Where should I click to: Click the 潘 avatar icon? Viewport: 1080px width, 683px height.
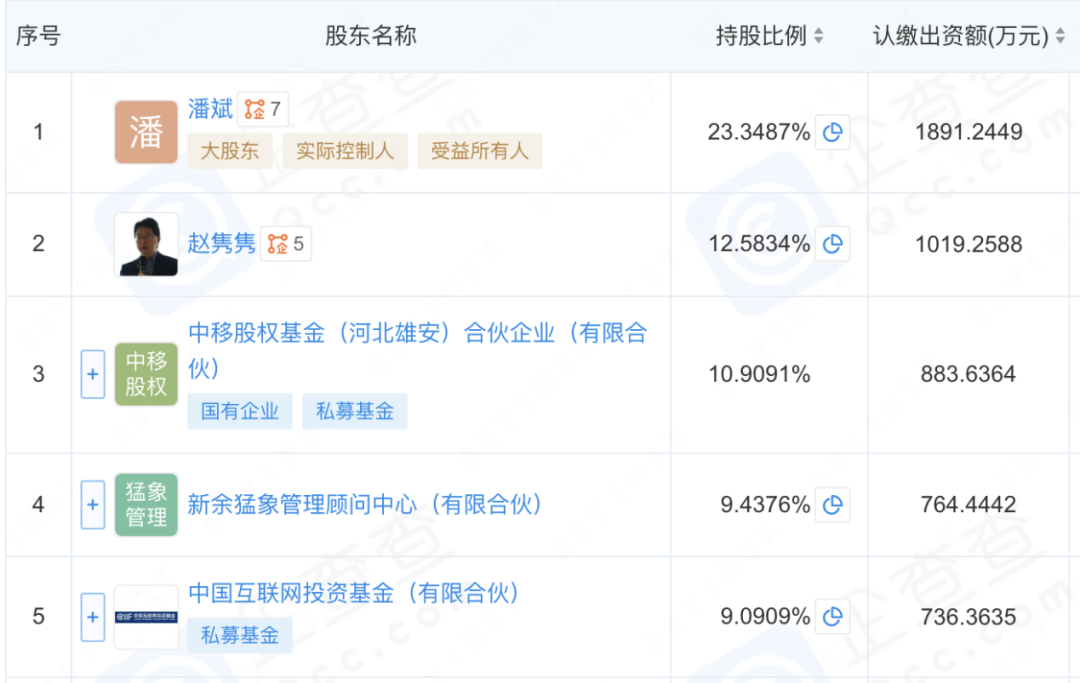click(146, 132)
